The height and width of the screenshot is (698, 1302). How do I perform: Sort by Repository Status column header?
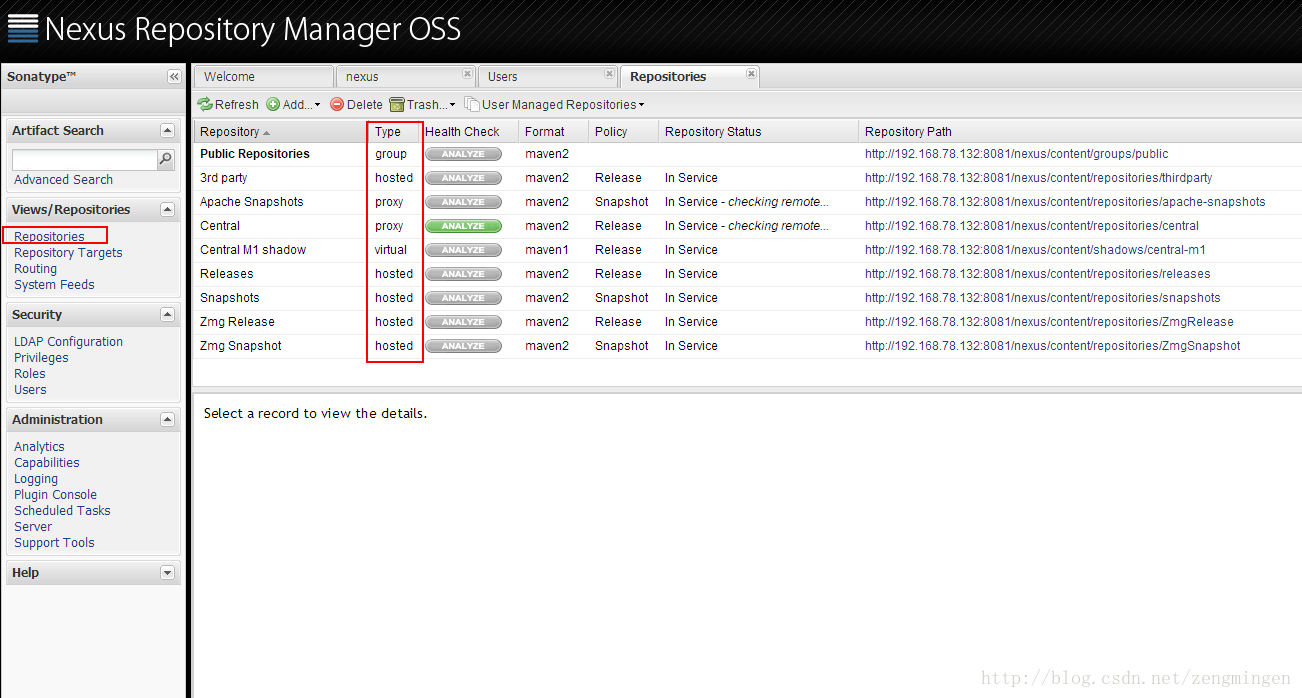[x=759, y=132]
